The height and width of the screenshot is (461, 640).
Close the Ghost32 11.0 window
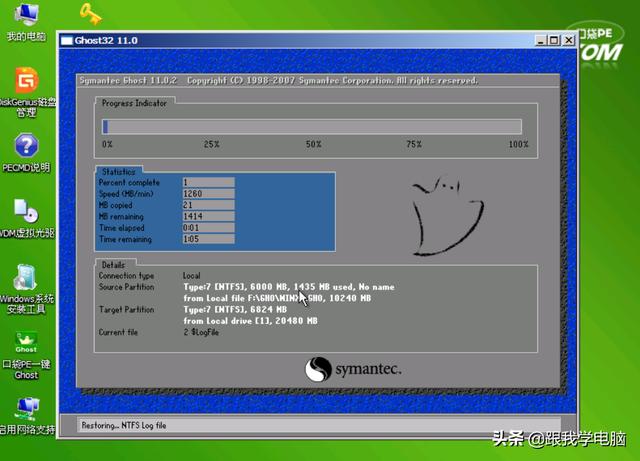pos(567,40)
